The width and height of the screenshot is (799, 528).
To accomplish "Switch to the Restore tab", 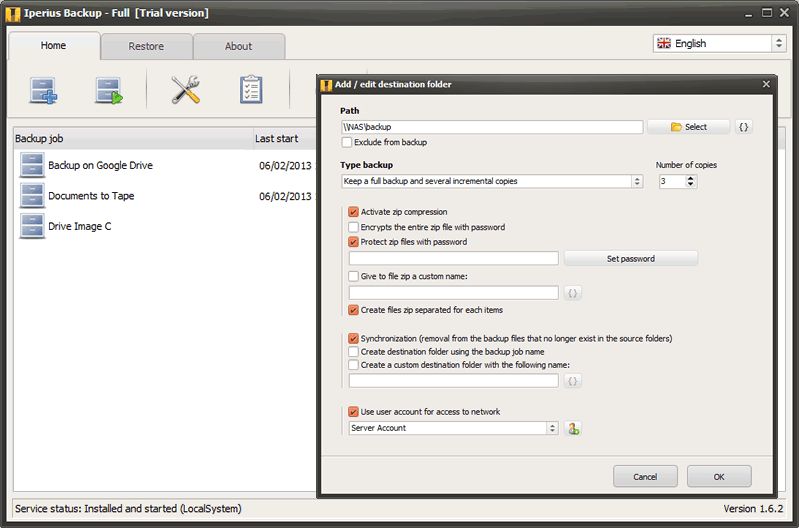I will pos(146,46).
